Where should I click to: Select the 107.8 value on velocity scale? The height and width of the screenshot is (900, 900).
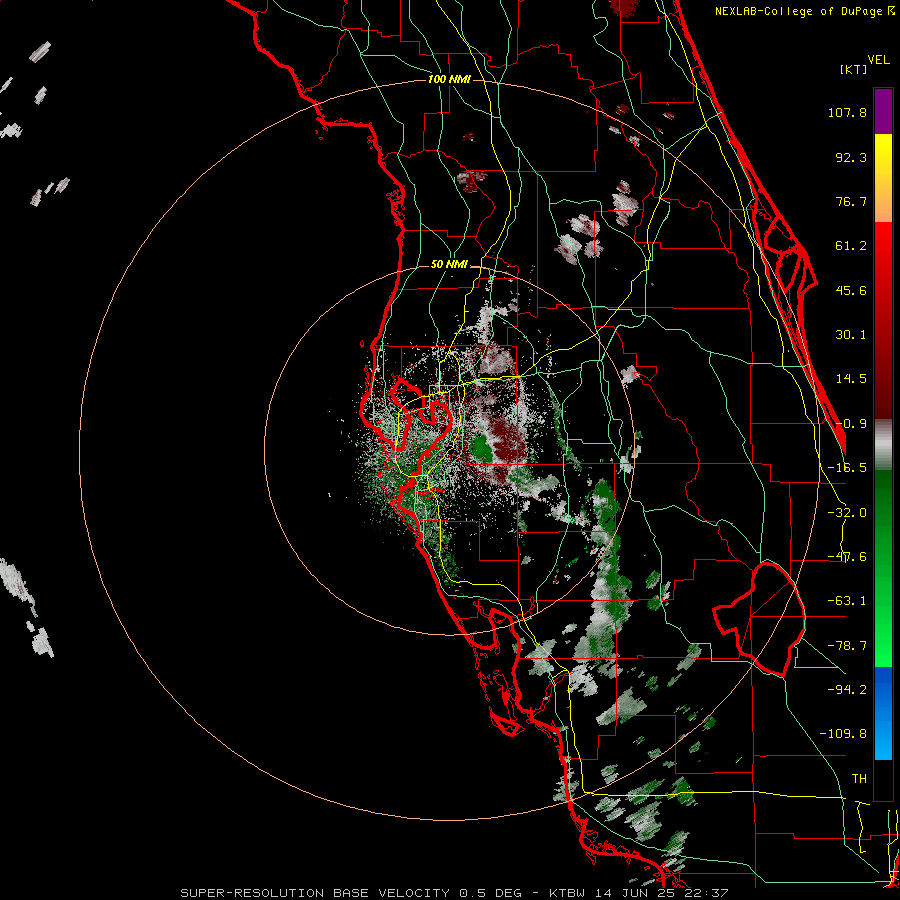tap(847, 112)
